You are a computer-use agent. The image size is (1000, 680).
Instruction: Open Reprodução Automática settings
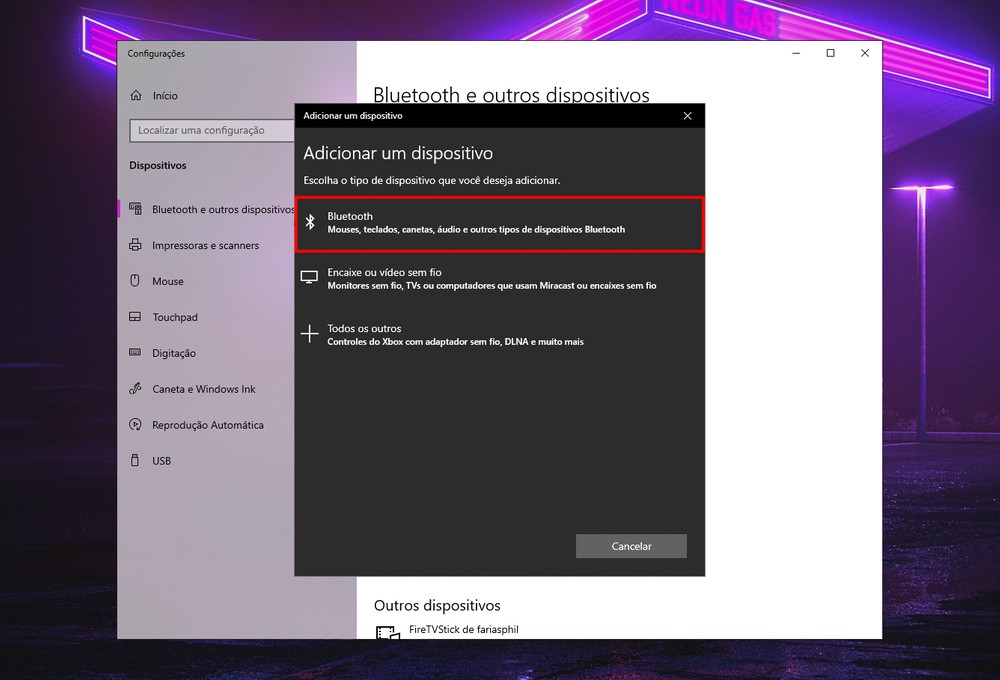(x=208, y=426)
